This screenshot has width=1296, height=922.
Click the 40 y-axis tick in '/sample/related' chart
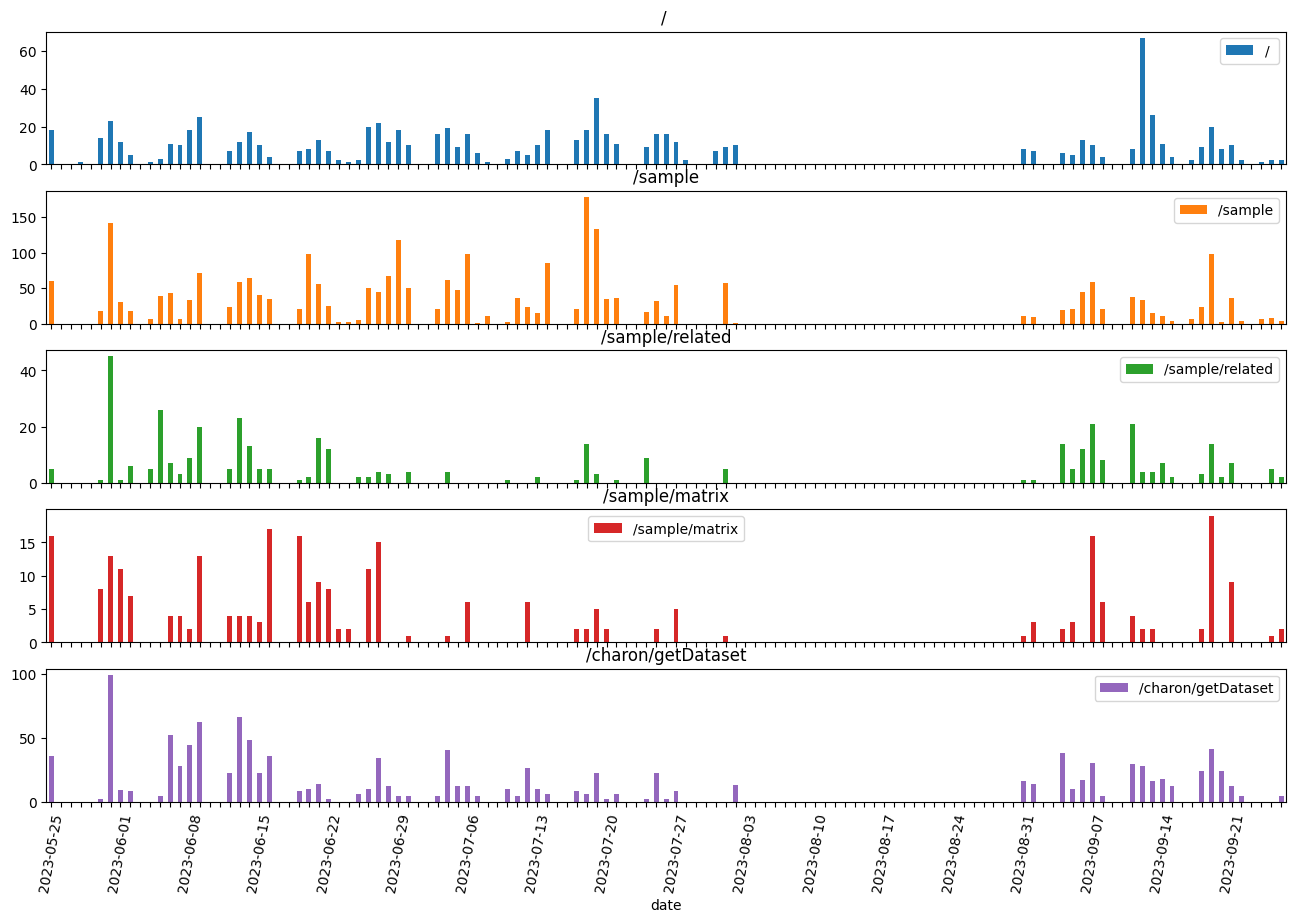[30, 371]
